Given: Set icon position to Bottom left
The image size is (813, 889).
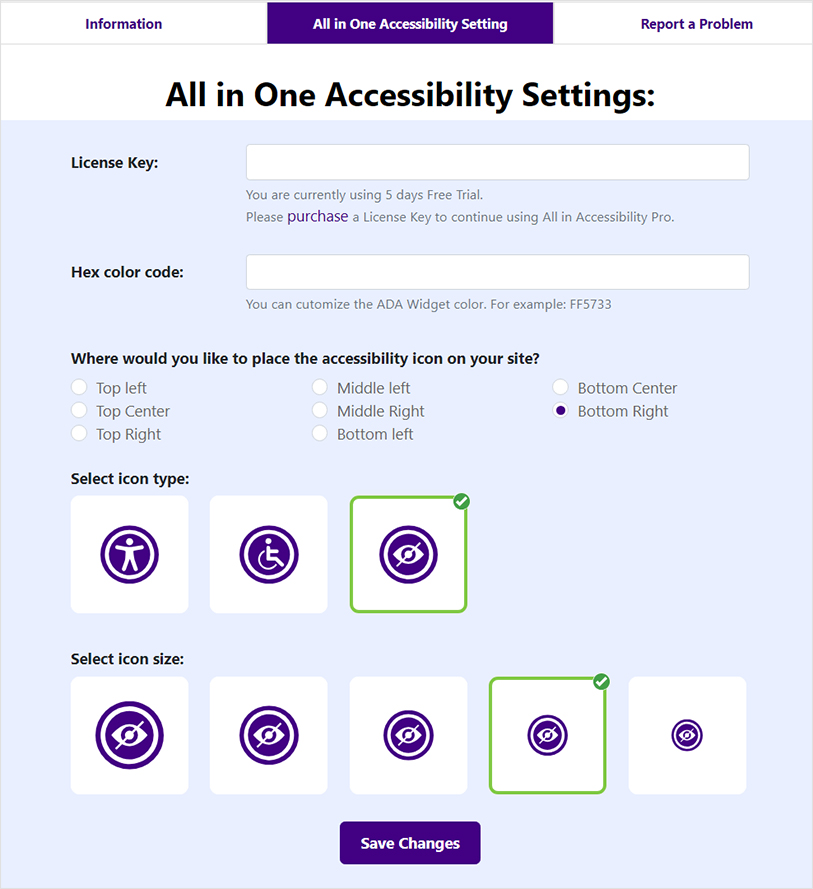Looking at the screenshot, I should (320, 433).
